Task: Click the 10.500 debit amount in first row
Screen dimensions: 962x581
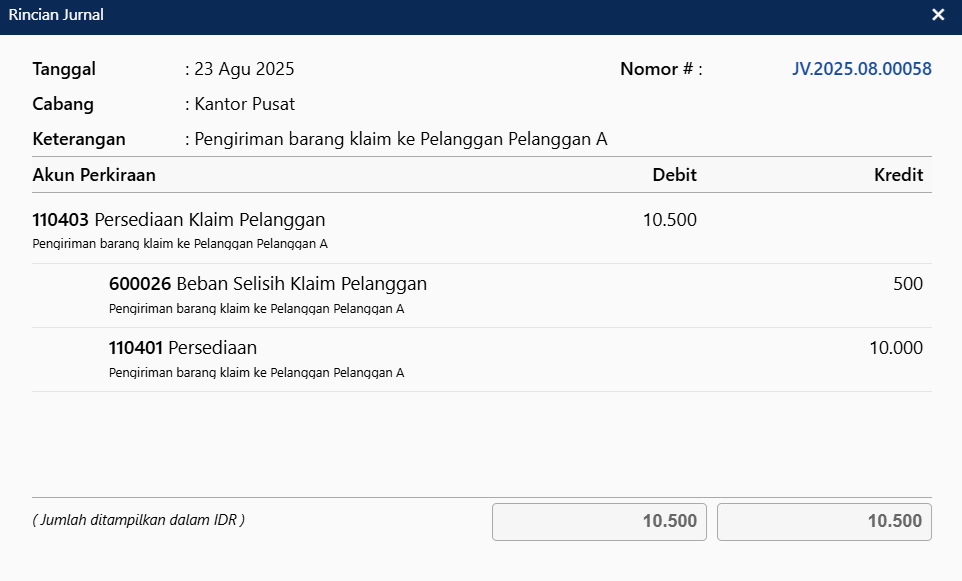Action: point(669,220)
